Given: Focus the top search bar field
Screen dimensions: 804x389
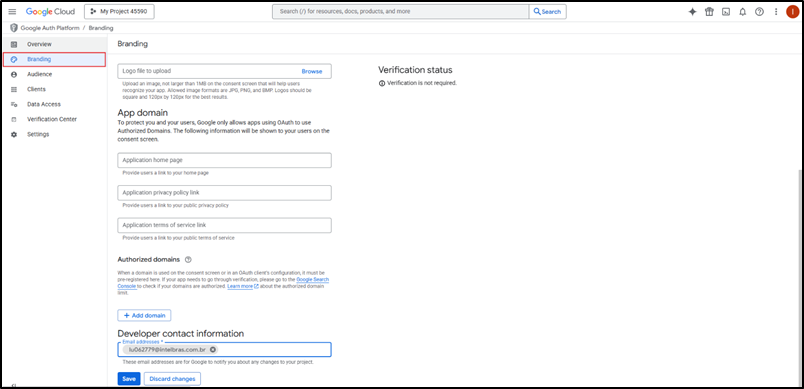Looking at the screenshot, I should tap(400, 11).
